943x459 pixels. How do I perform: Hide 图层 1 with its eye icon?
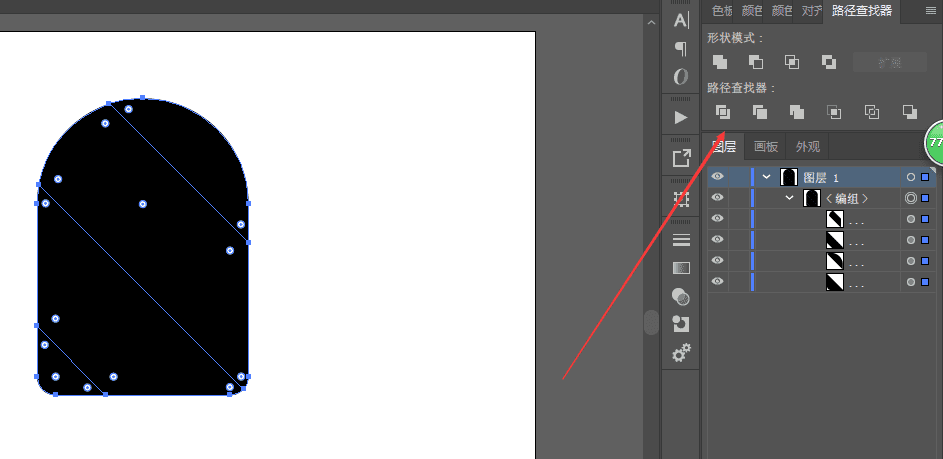[x=717, y=177]
